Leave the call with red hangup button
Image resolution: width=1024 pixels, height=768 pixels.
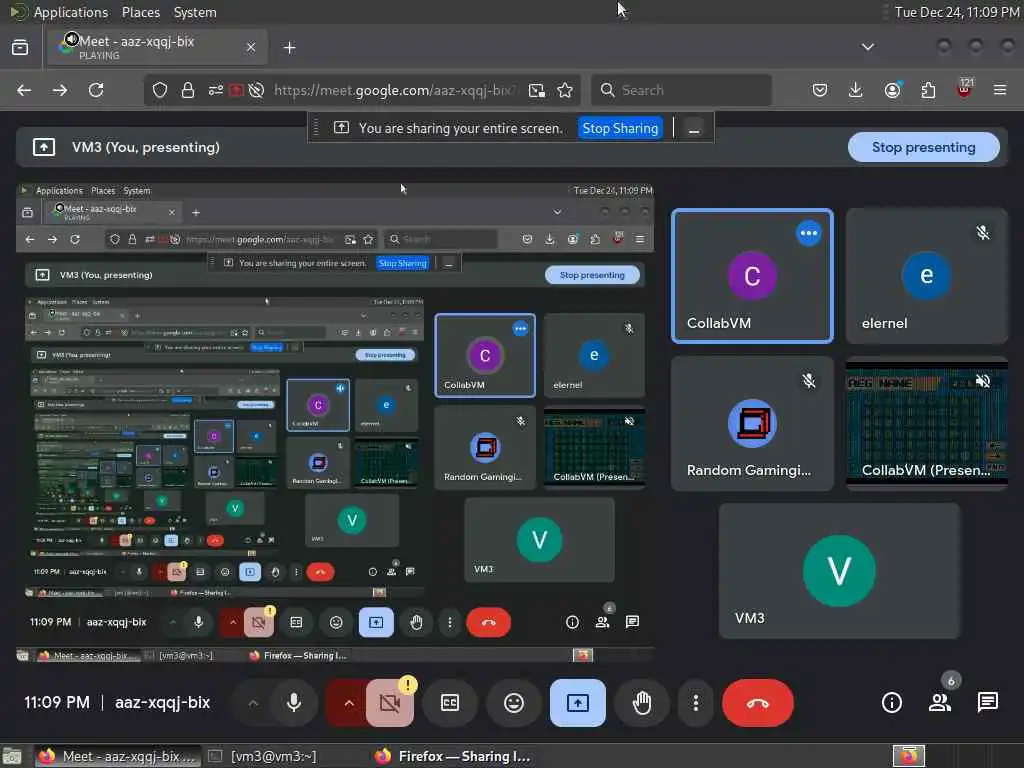[x=758, y=703]
